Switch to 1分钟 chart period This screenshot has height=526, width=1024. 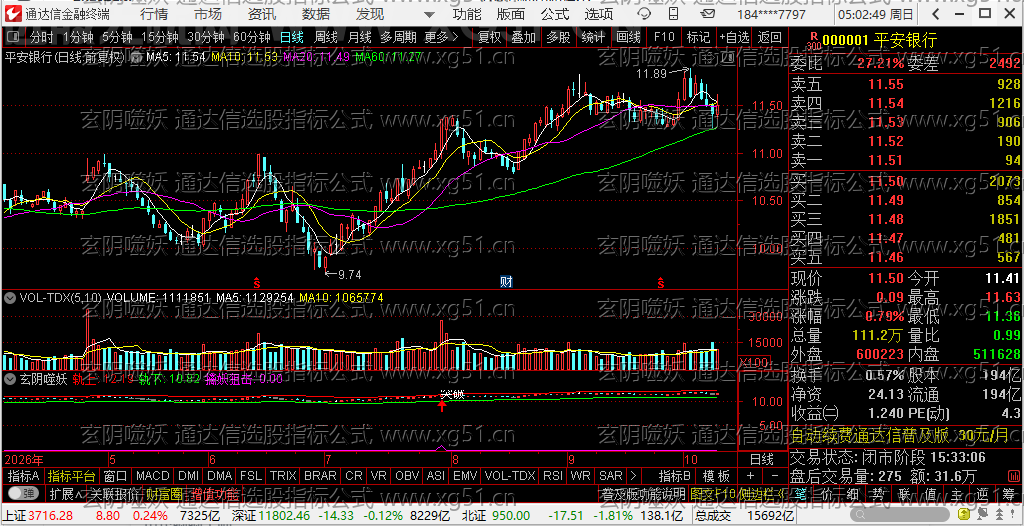click(x=79, y=37)
